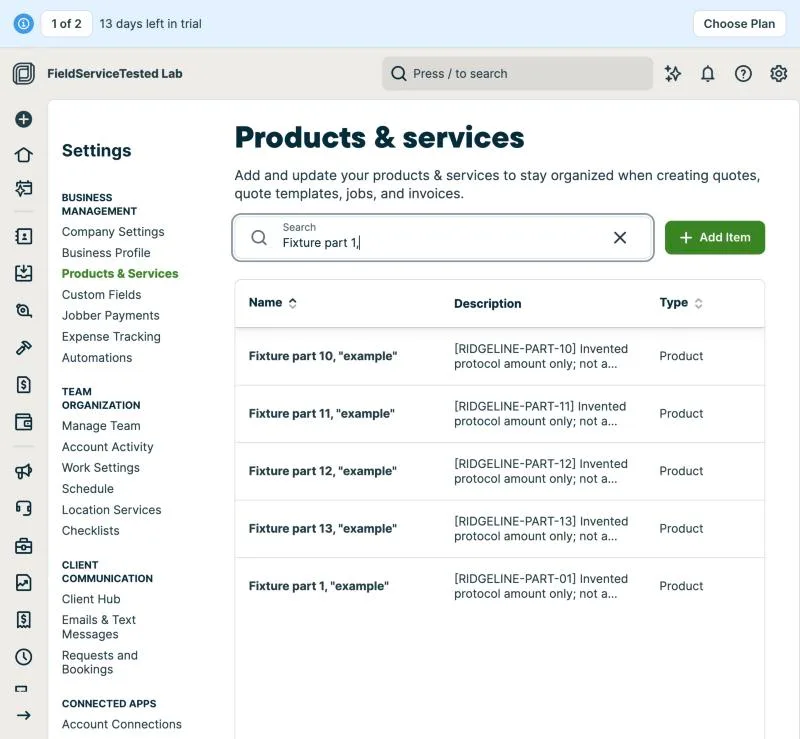The width and height of the screenshot is (800, 739).
Task: Open the help question mark icon
Action: click(x=743, y=73)
